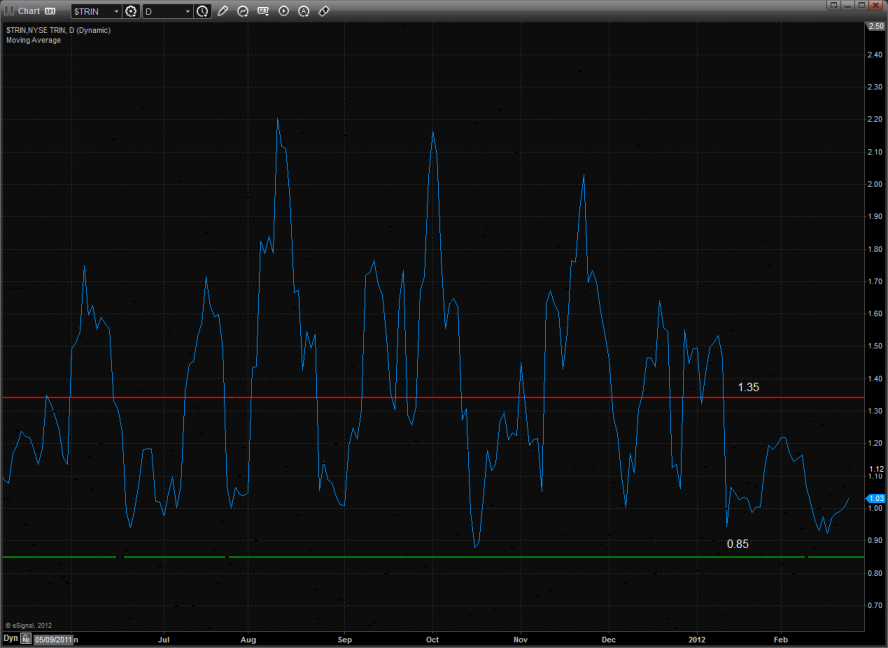Maximize the chart window
The image size is (888, 648).
[x=863, y=6]
